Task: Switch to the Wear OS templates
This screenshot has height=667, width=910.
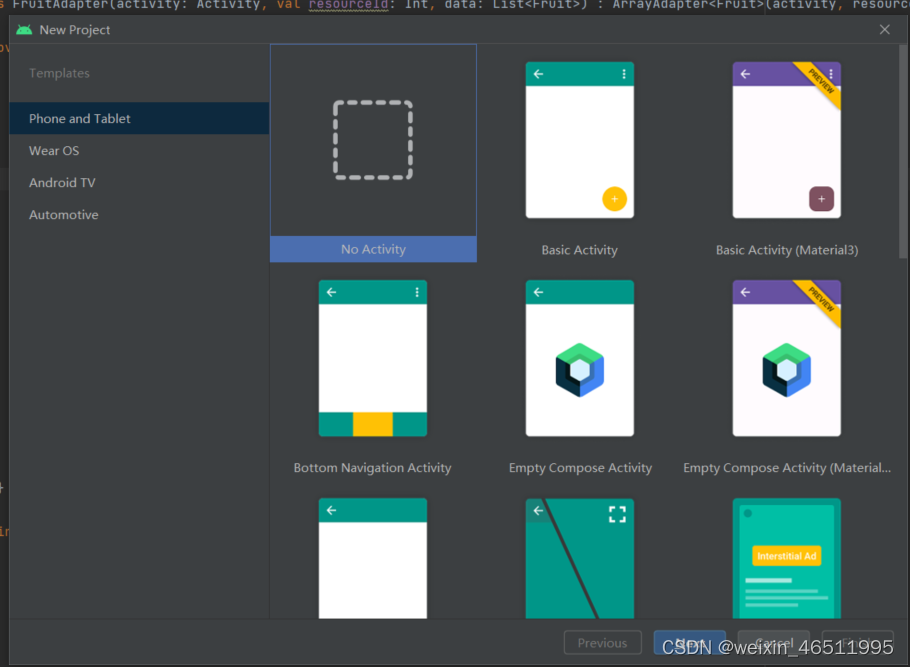Action: [x=139, y=150]
